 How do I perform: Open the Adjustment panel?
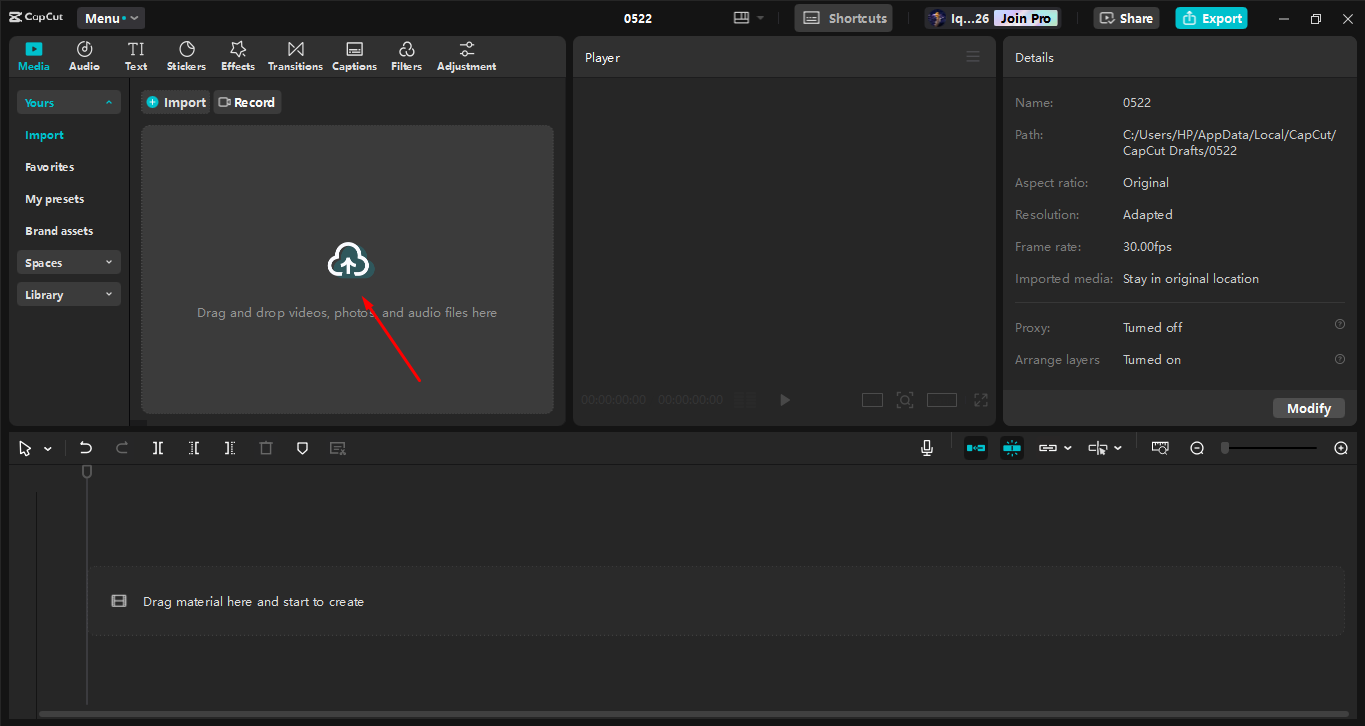[466, 55]
